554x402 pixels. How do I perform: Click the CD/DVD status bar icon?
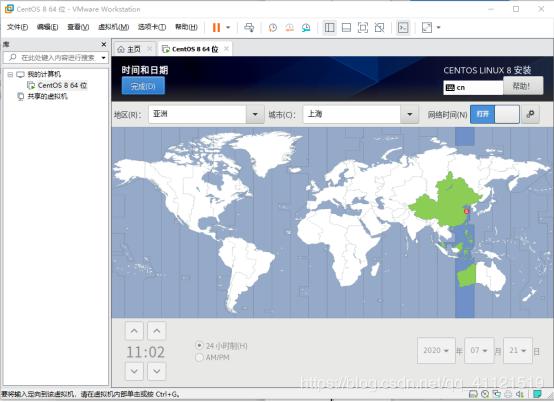click(x=485, y=394)
